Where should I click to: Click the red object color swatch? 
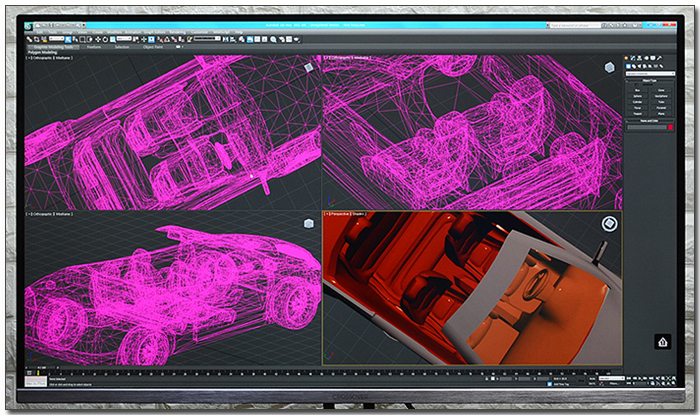coord(671,128)
